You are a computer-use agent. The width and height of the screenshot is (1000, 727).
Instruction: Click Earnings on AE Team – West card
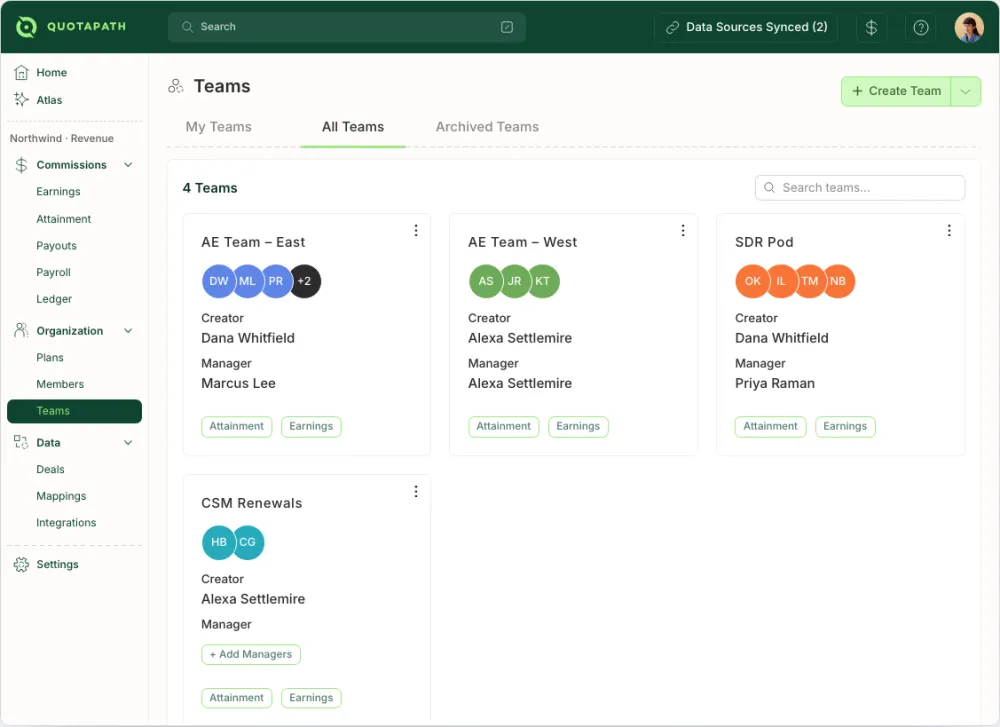coord(578,427)
